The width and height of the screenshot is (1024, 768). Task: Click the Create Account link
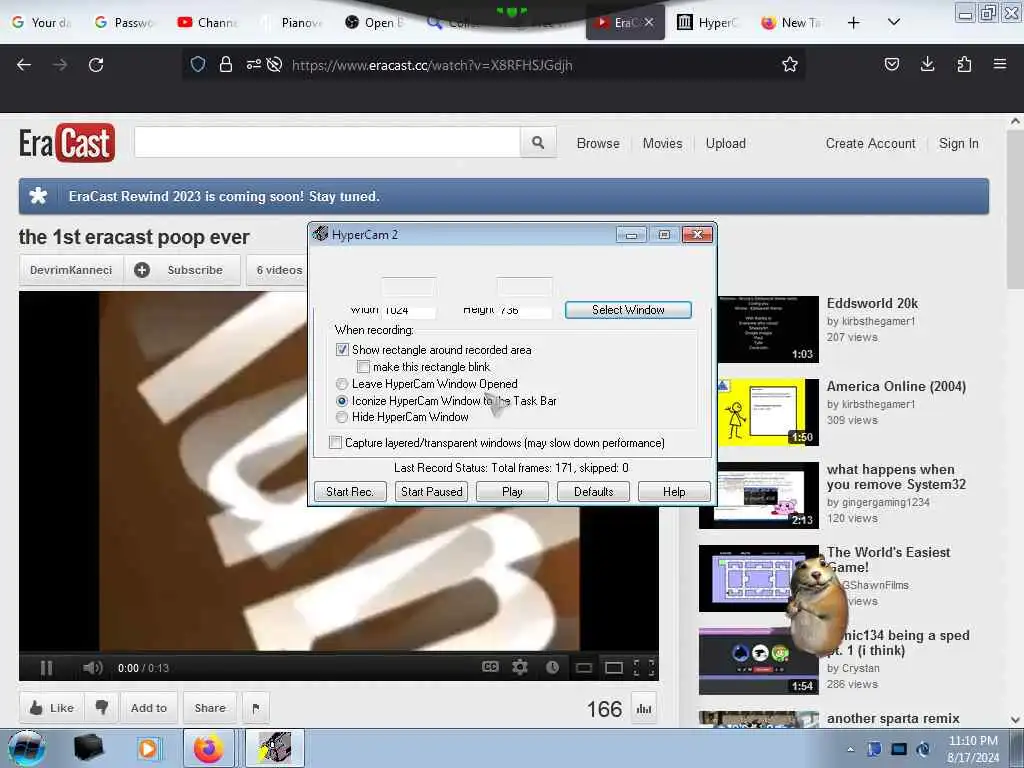coord(871,143)
